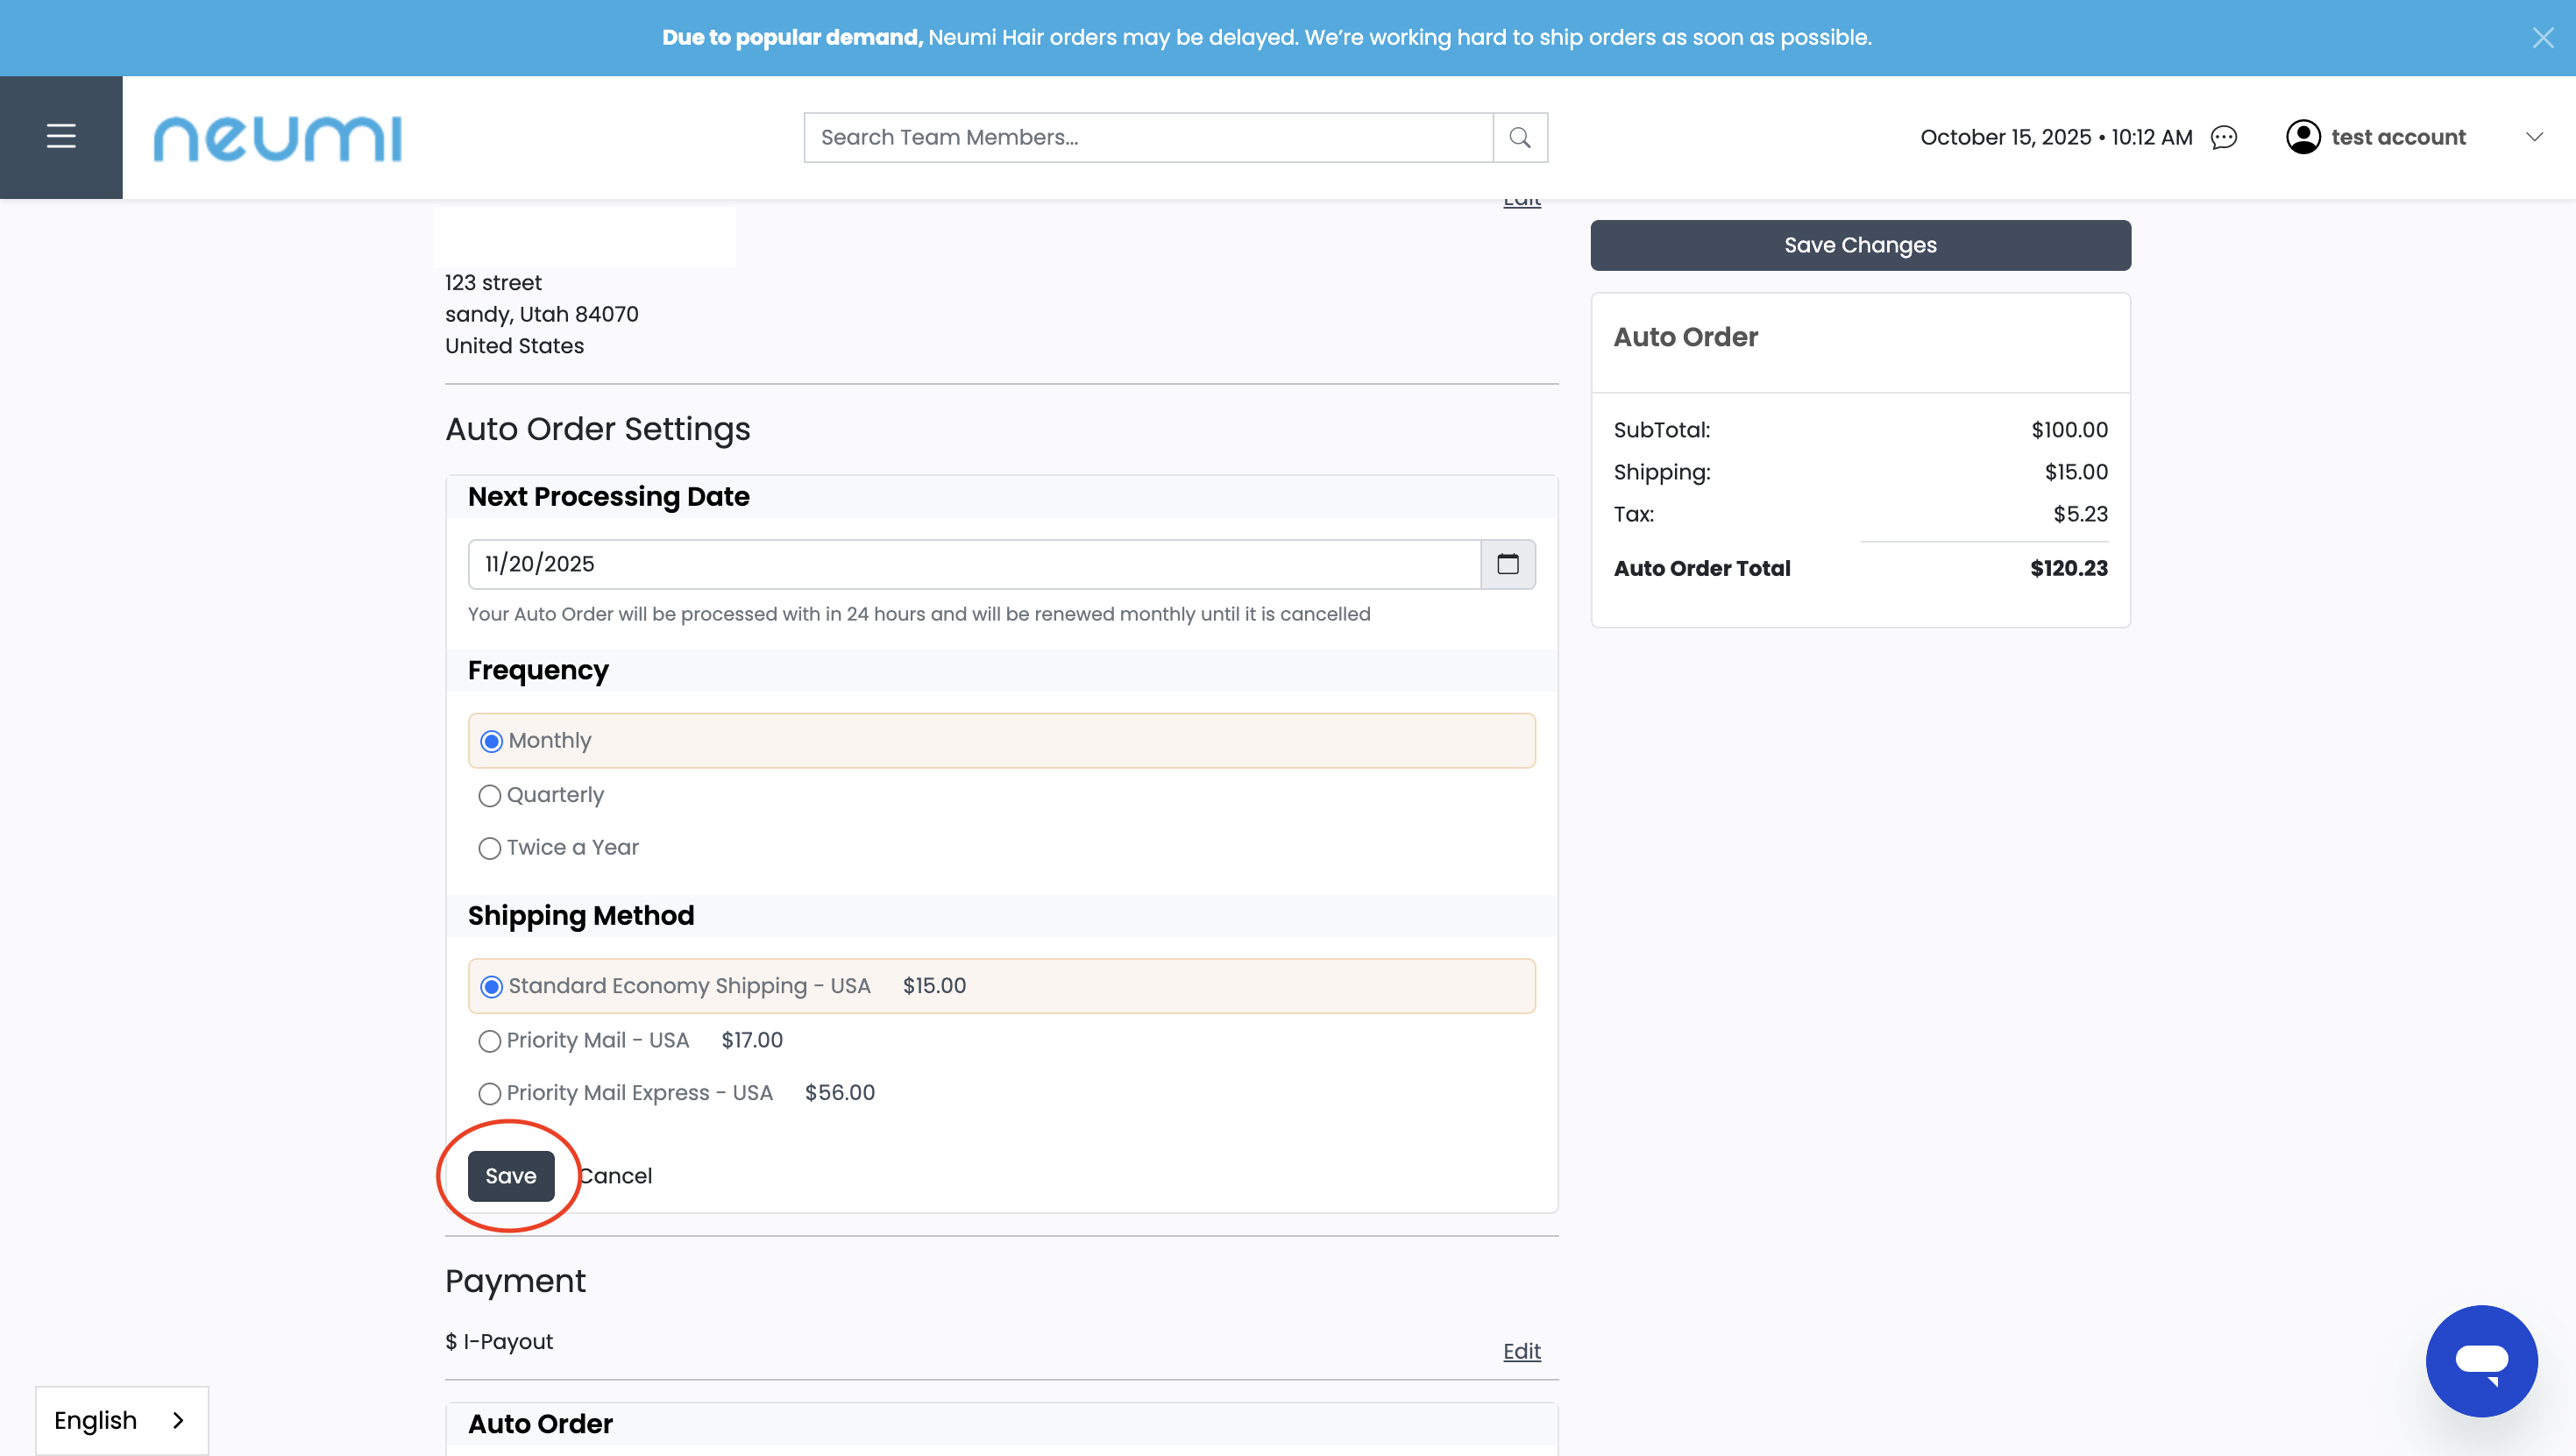
Task: Click the search magnifier icon
Action: tap(1519, 138)
